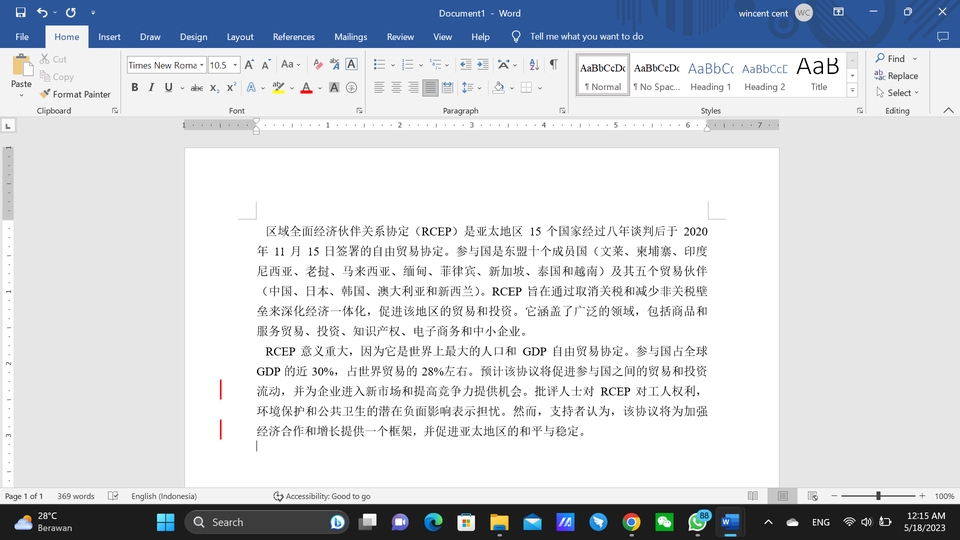
Task: Switch to the Layout tab
Action: pyautogui.click(x=240, y=37)
